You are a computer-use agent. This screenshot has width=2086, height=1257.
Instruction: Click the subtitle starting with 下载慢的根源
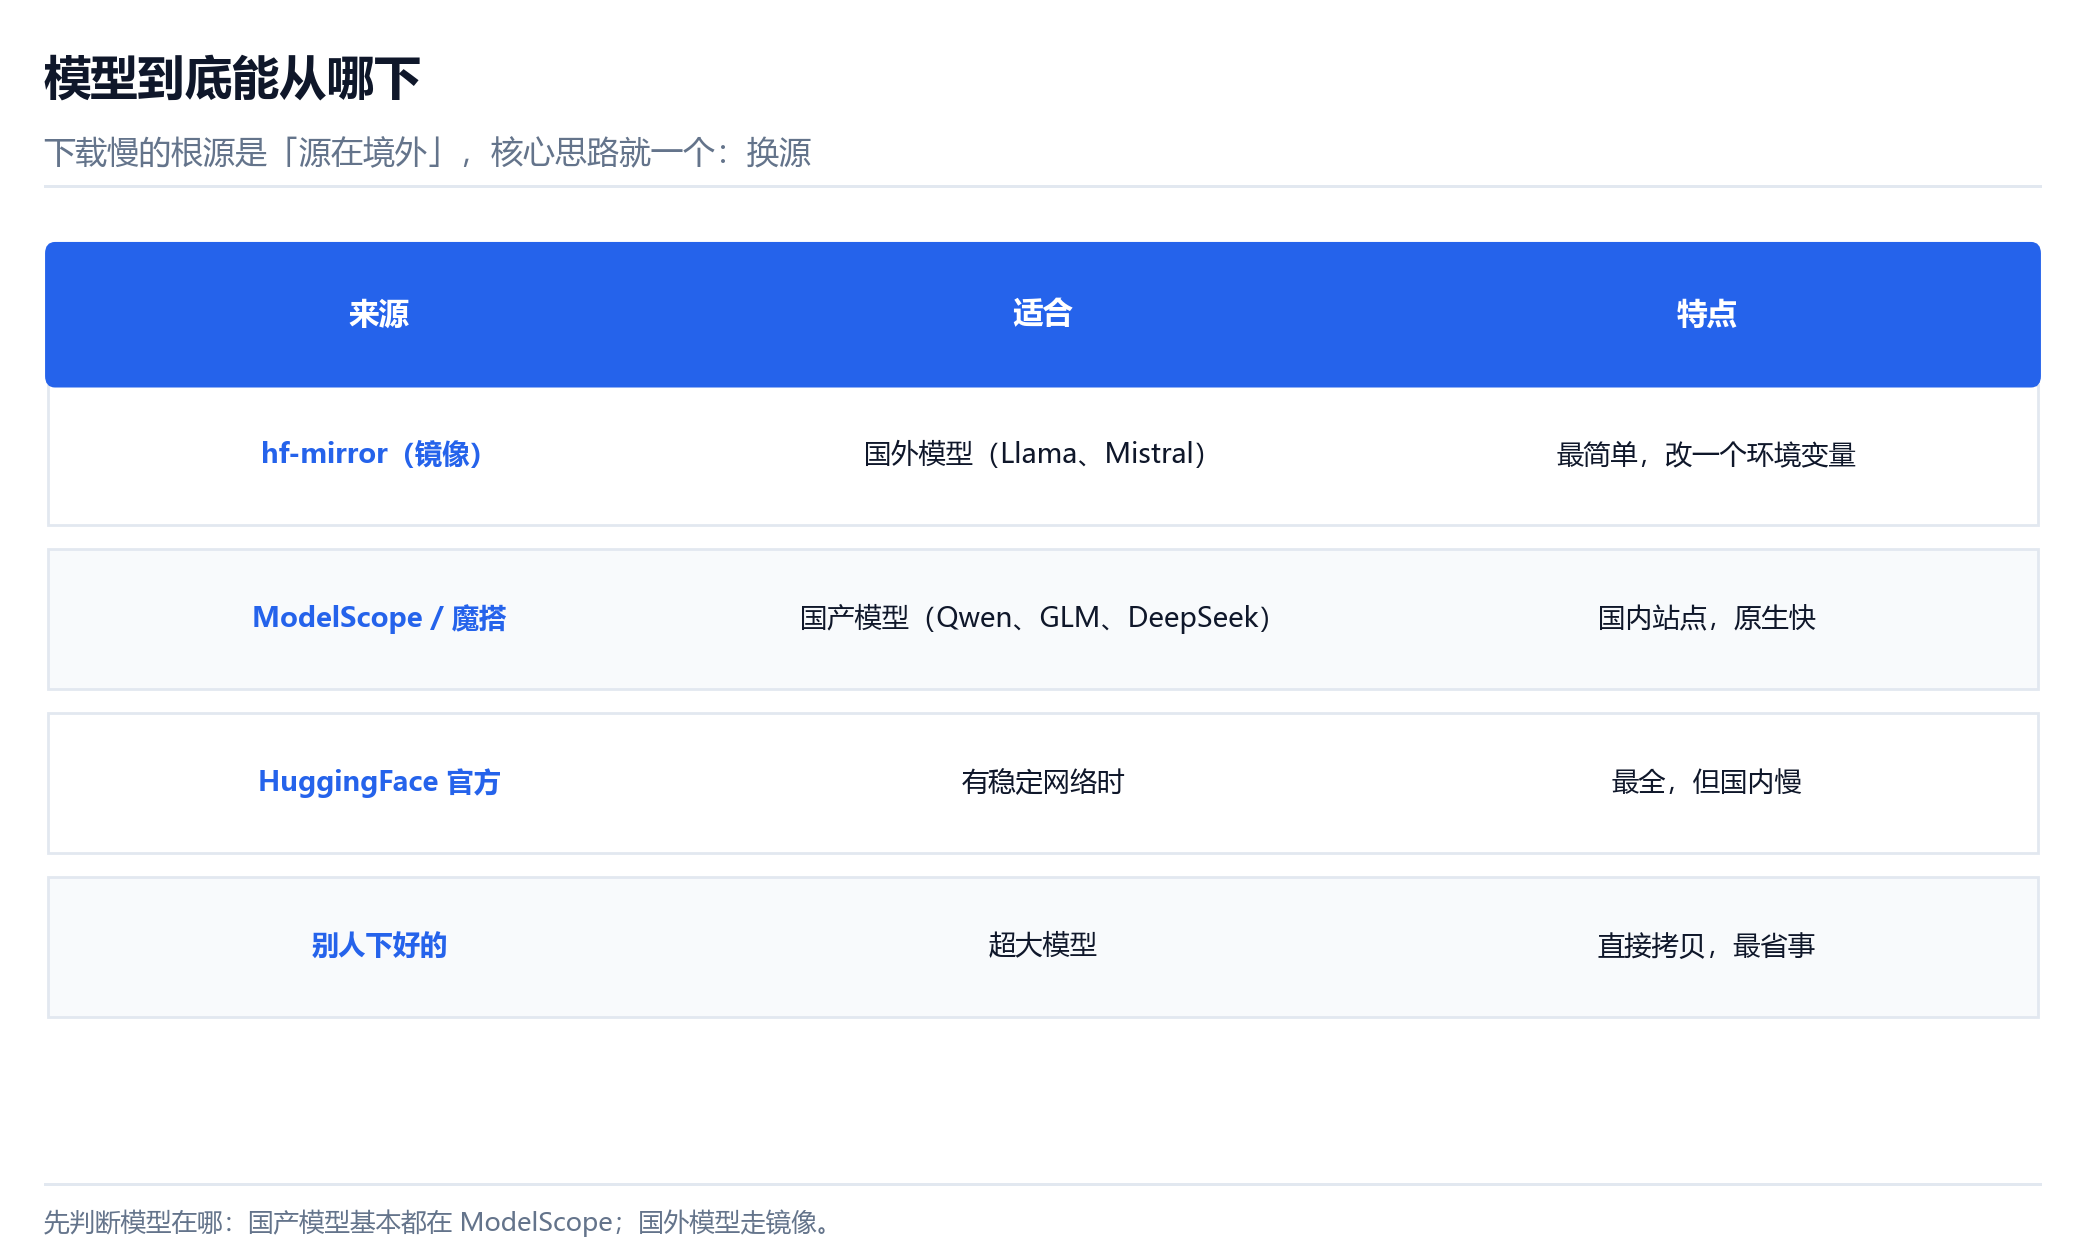click(x=428, y=152)
